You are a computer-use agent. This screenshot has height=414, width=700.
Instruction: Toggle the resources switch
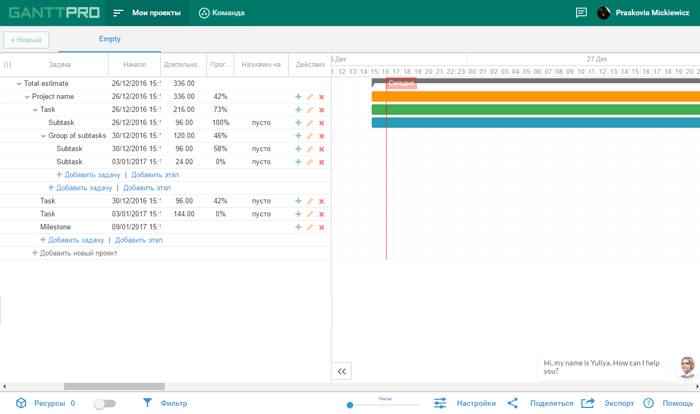click(104, 404)
